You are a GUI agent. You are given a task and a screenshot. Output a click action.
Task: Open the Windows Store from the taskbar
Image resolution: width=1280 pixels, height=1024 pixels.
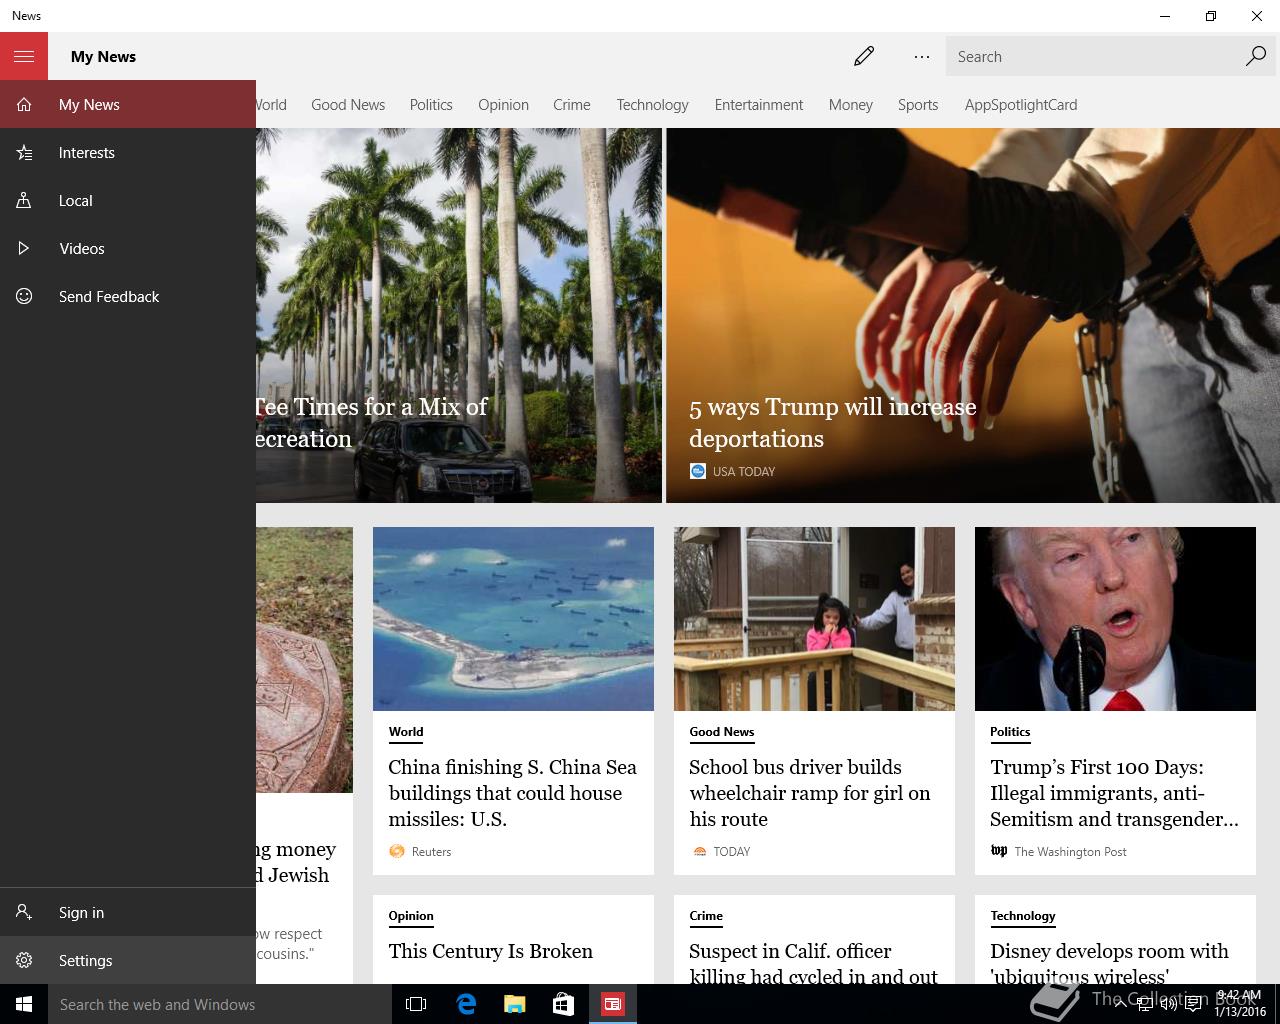tap(564, 1004)
